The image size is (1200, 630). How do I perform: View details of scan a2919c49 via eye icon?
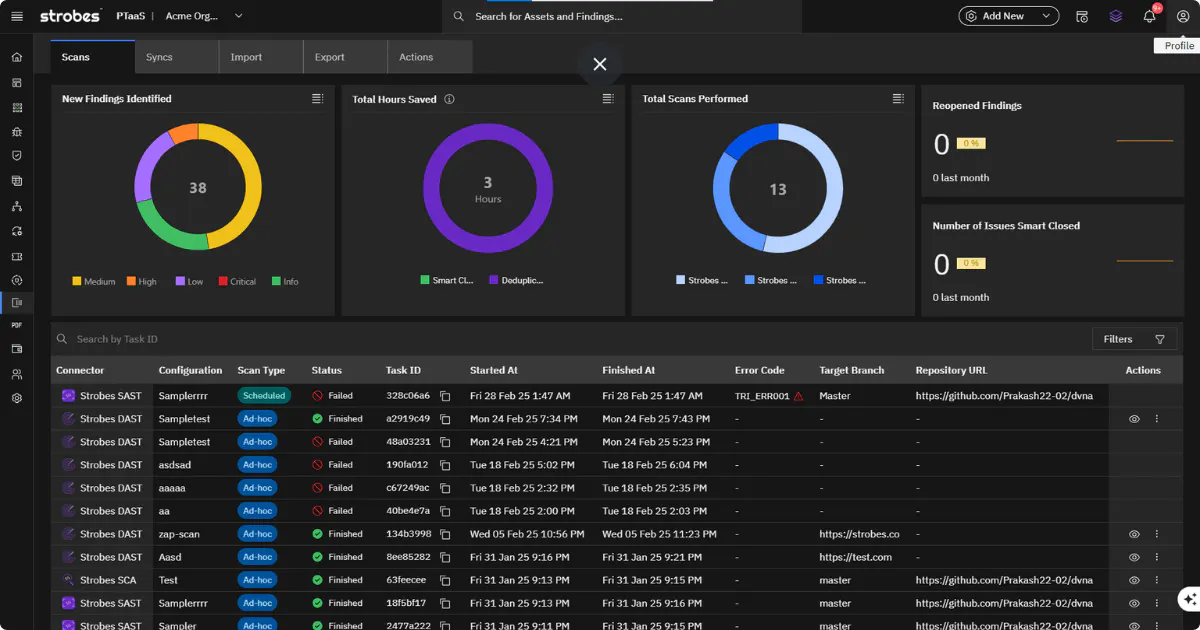point(1134,419)
